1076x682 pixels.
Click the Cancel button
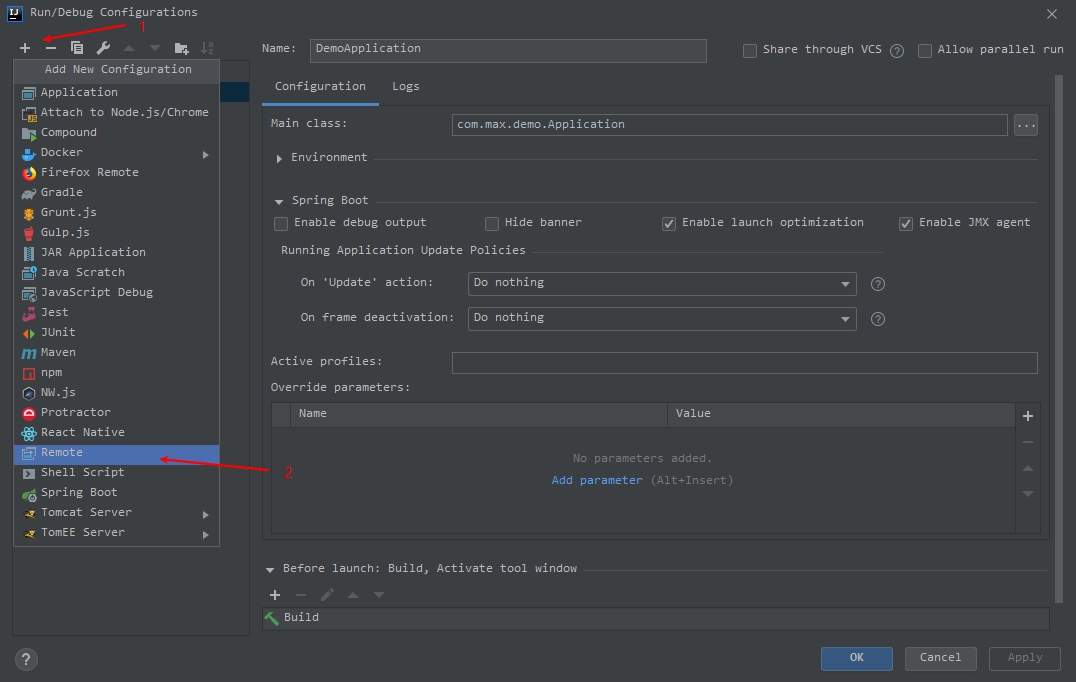(x=940, y=658)
